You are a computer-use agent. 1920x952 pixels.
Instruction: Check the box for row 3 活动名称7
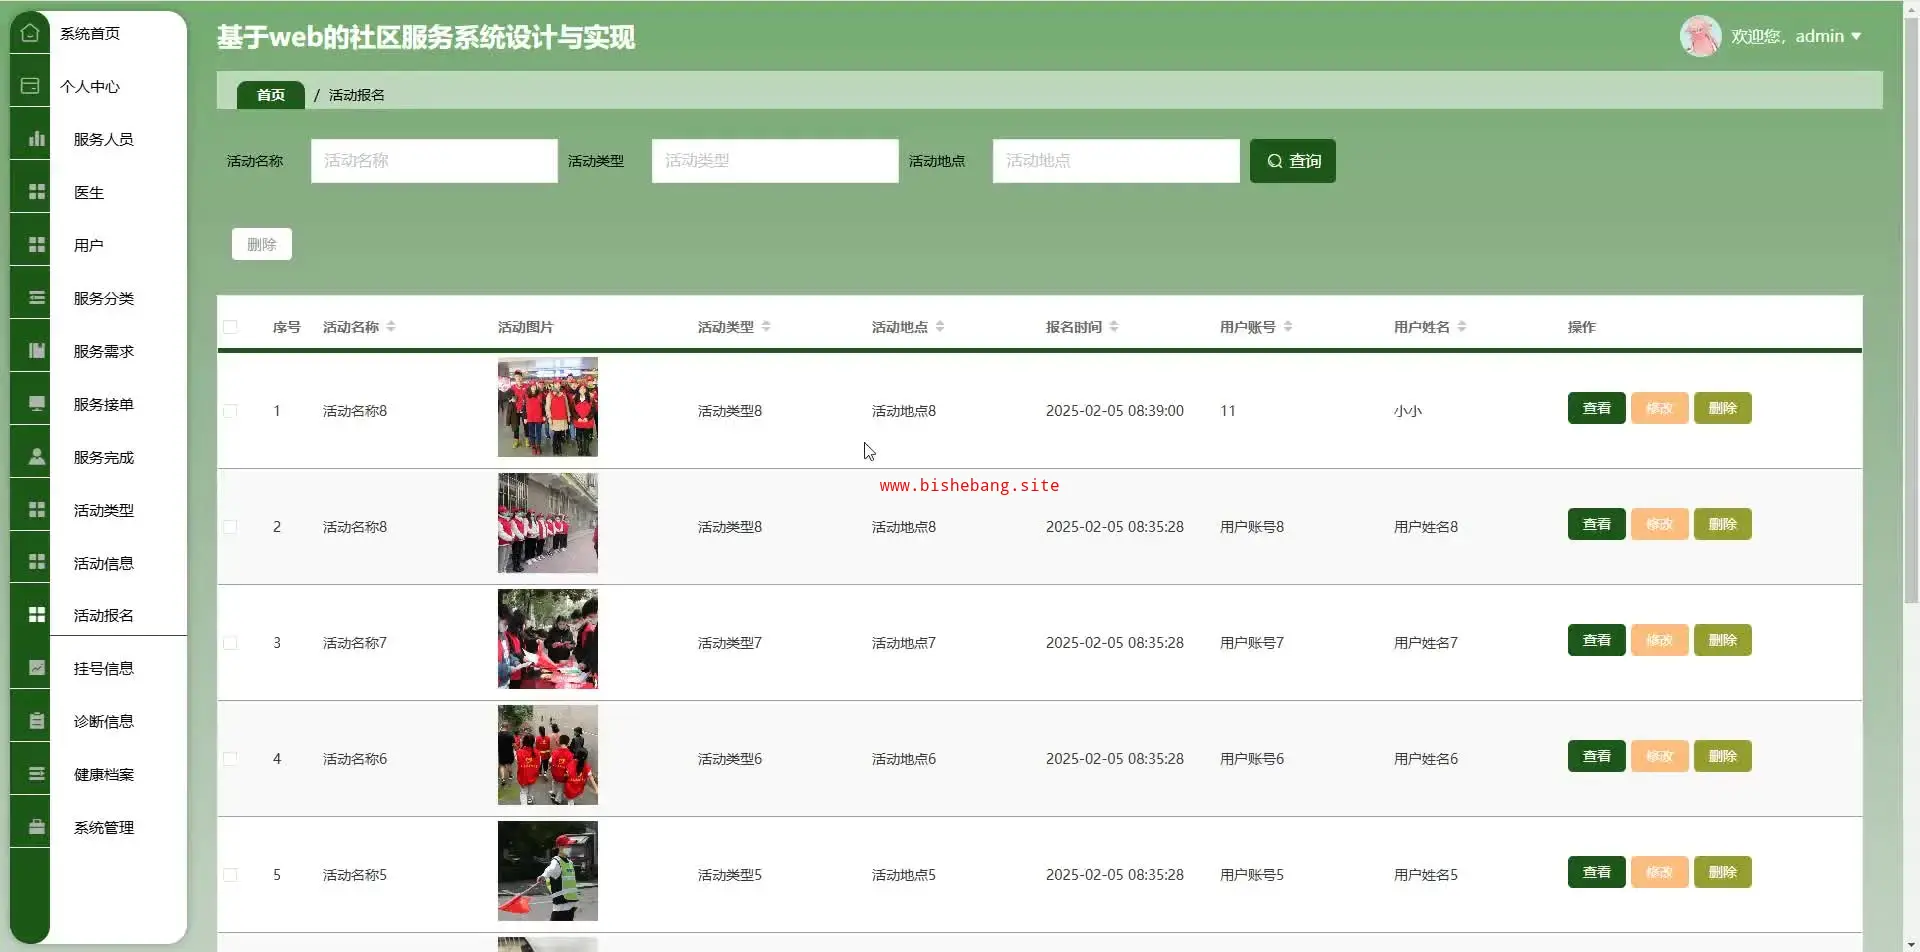coord(230,643)
